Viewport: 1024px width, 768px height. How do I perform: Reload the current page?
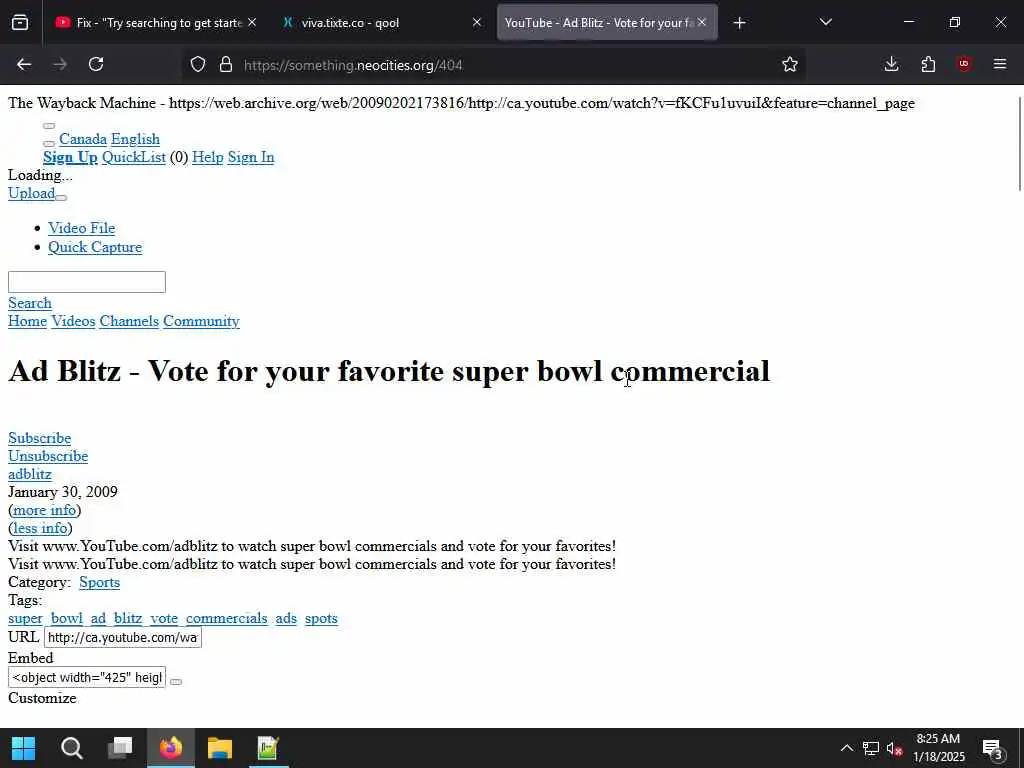point(96,64)
